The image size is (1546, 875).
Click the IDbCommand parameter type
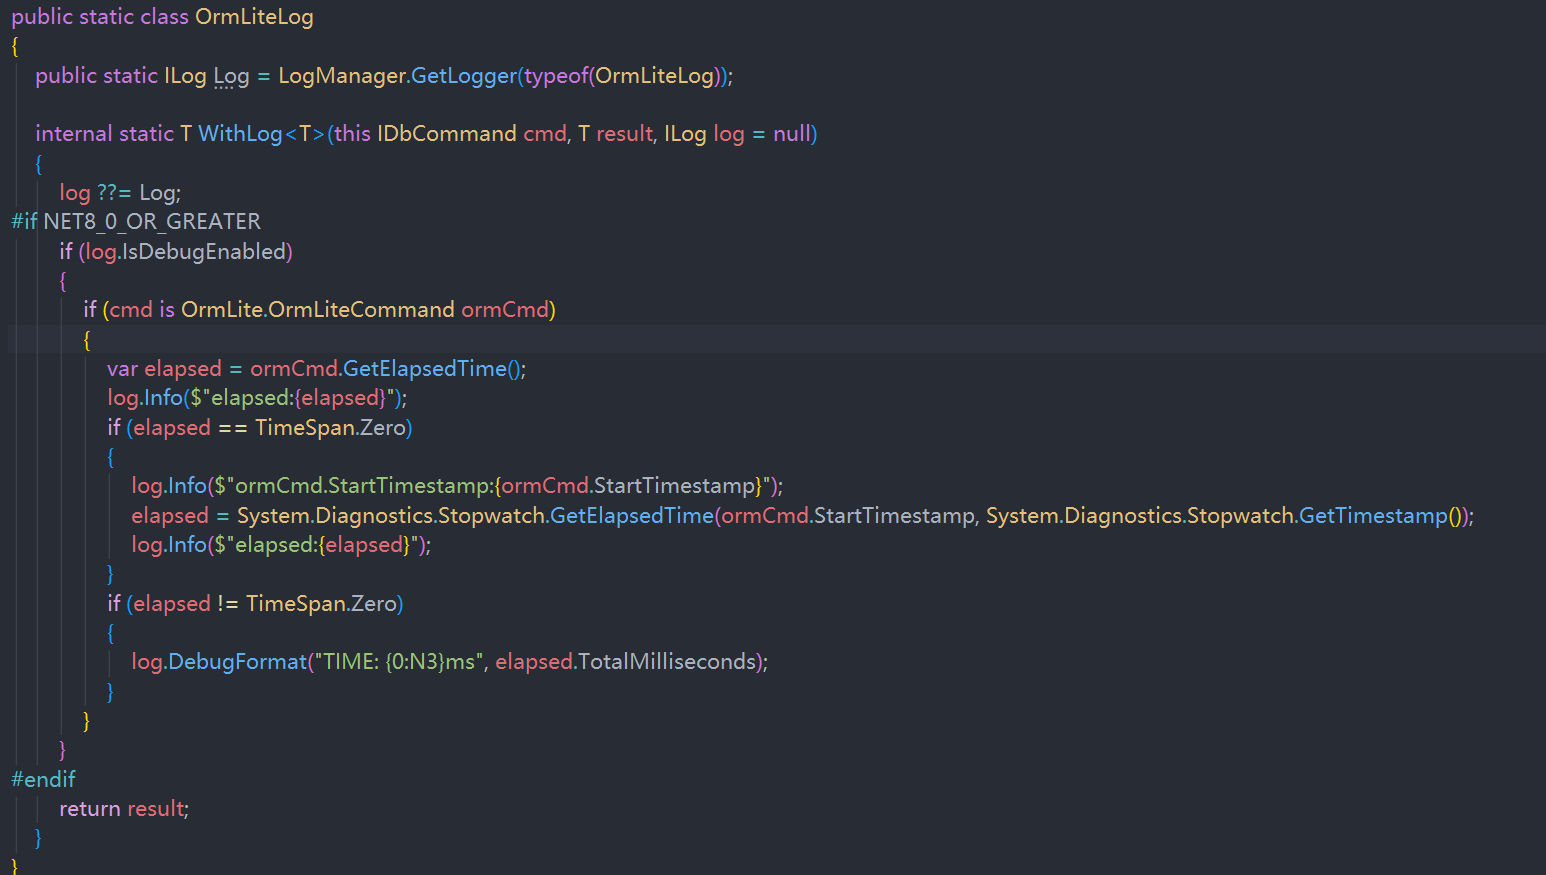(x=446, y=134)
